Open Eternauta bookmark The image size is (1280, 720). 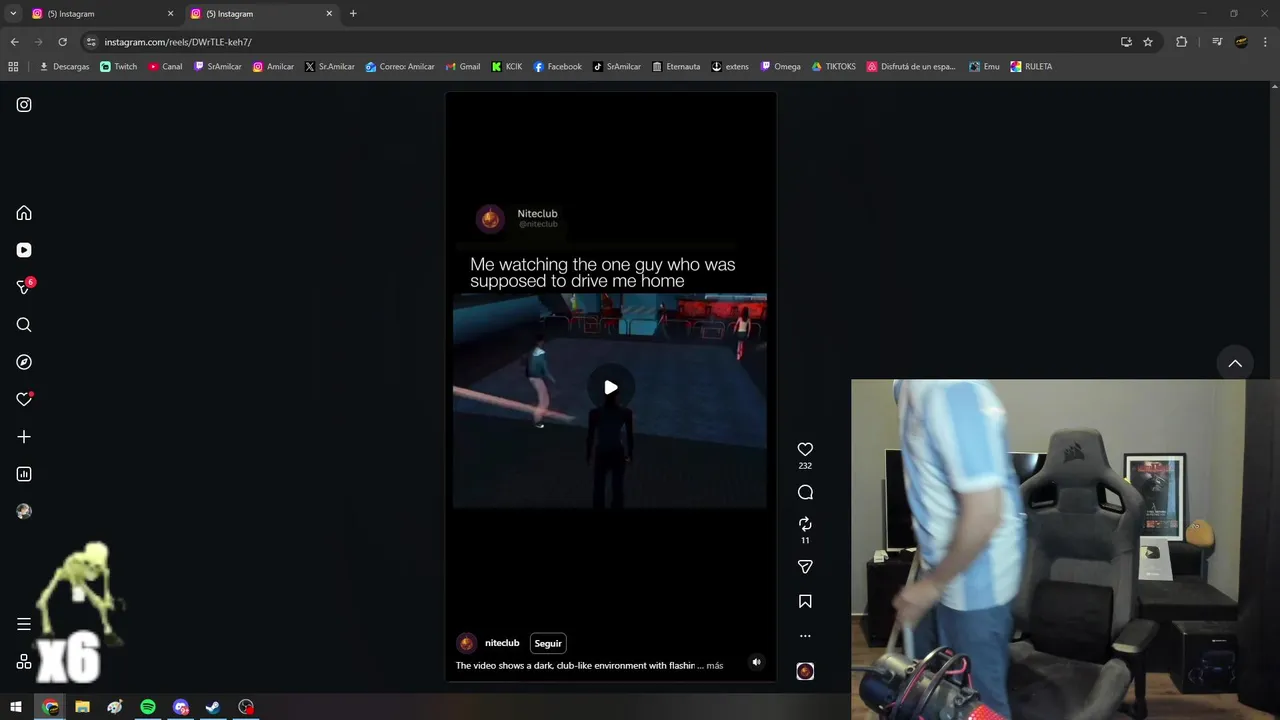pos(676,67)
